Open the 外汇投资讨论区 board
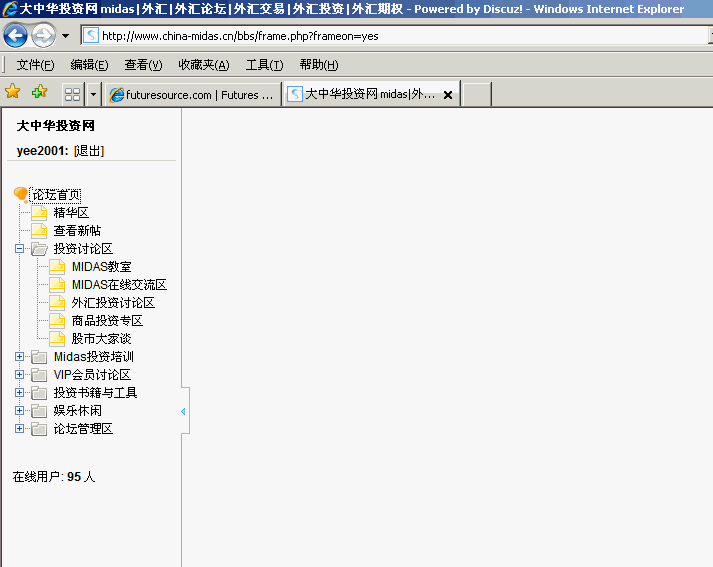 tap(113, 302)
